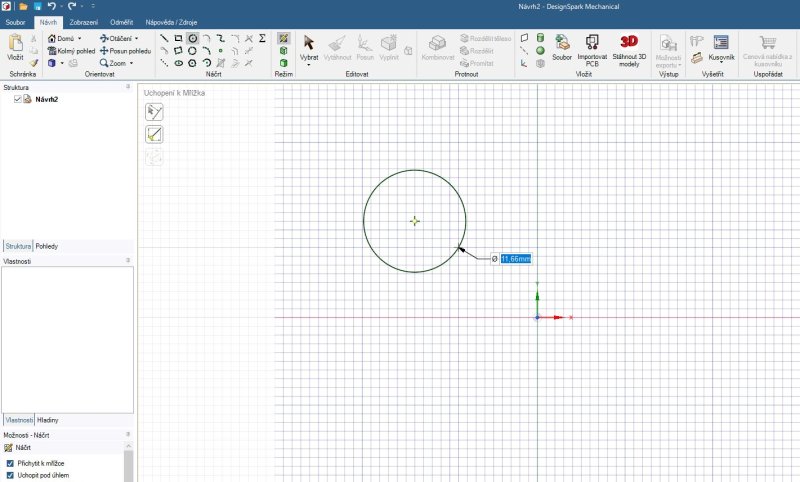Toggle visibility checkbox for Návrh2
This screenshot has width=800, height=482.
click(x=18, y=99)
